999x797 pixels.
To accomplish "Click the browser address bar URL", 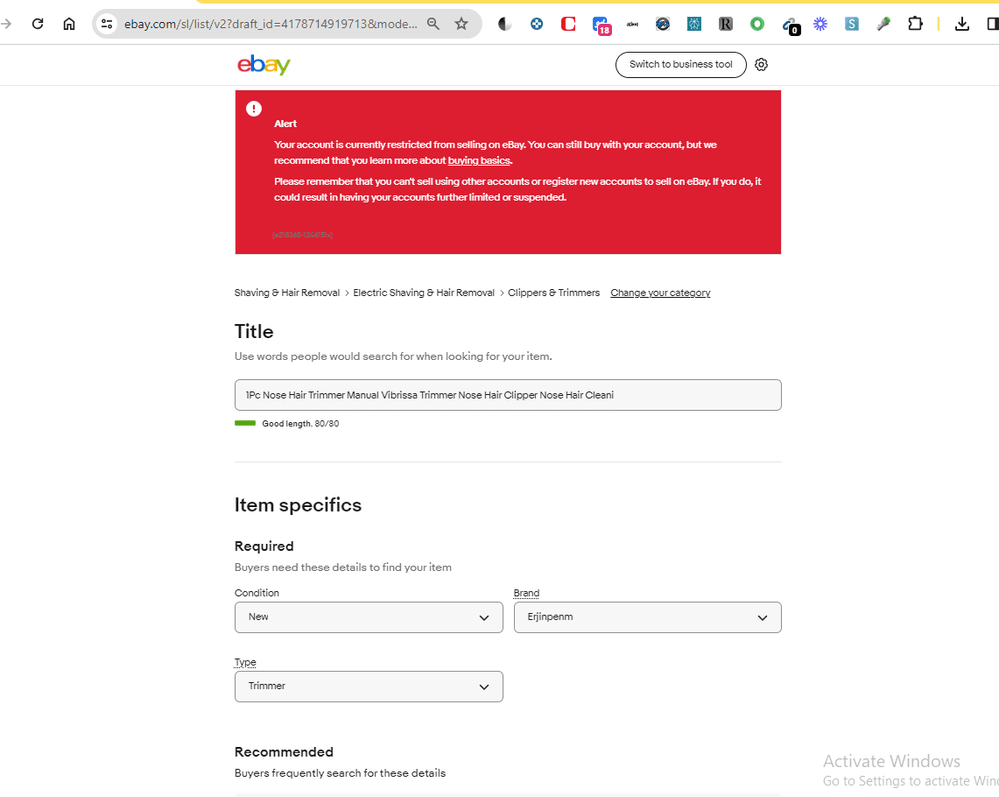I will coord(270,24).
